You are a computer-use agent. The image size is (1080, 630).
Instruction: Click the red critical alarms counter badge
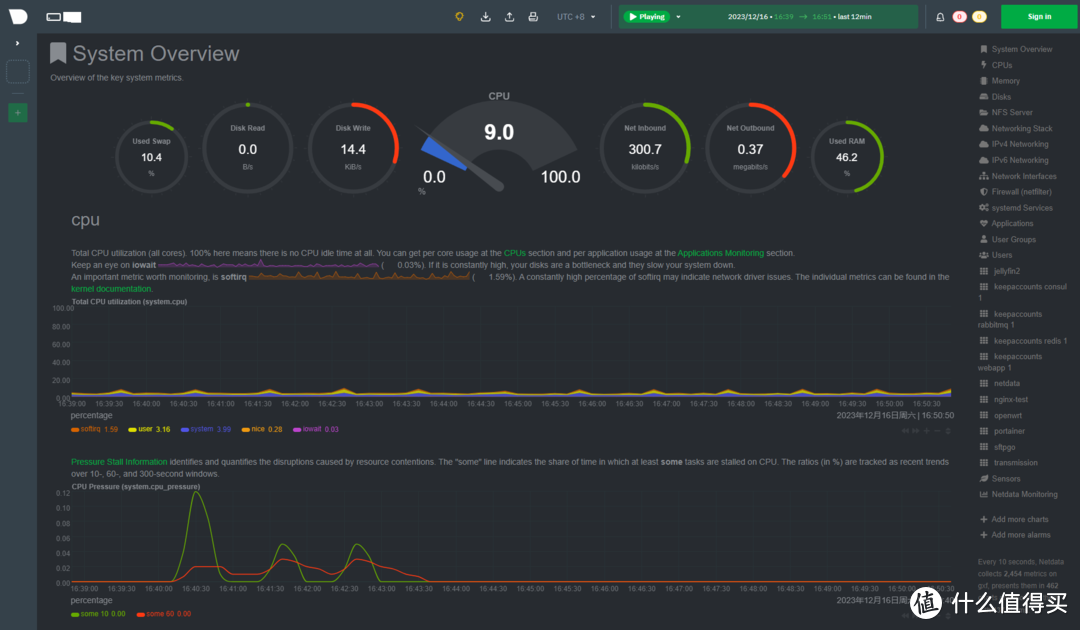click(x=959, y=17)
